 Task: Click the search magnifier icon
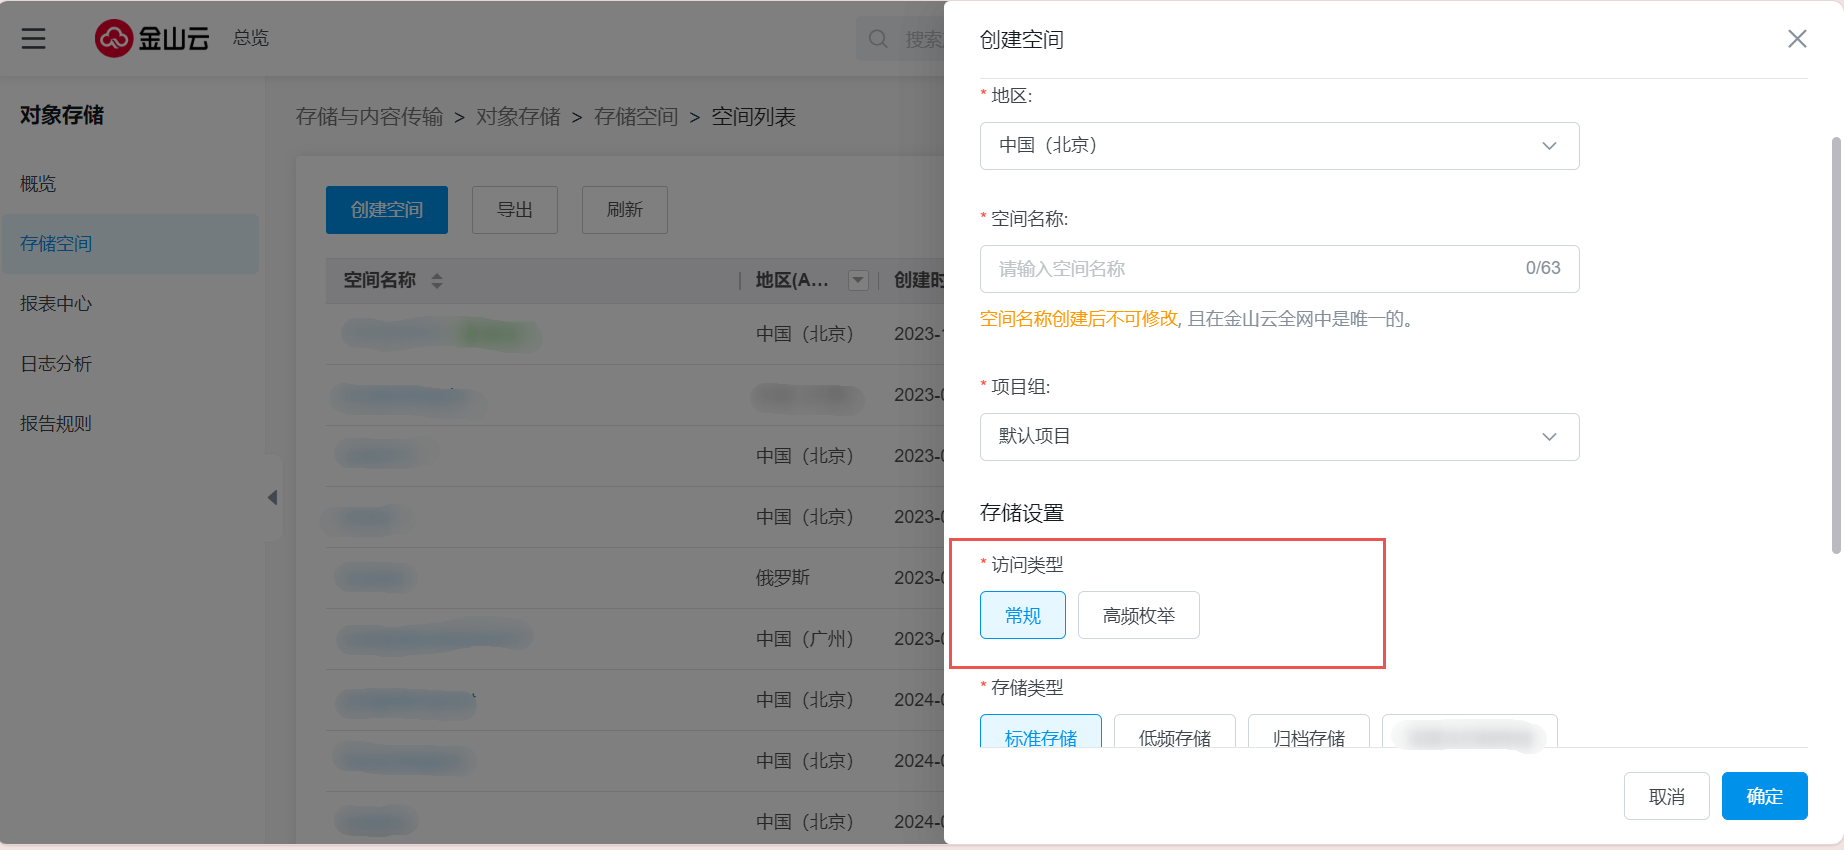pyautogui.click(x=878, y=39)
